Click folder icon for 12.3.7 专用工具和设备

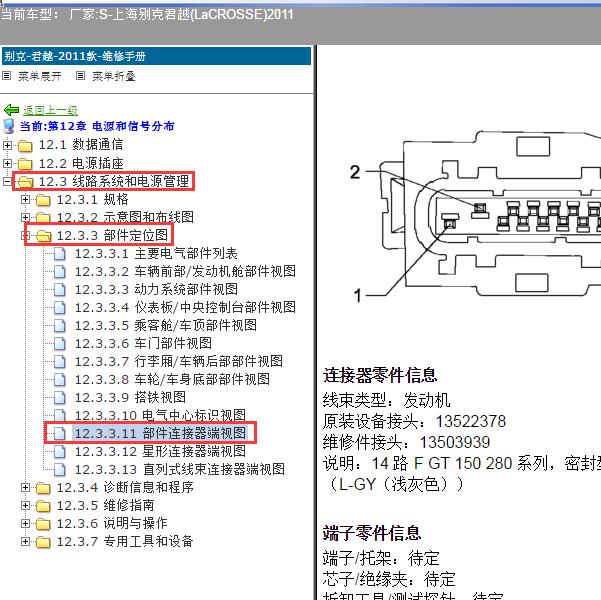[43, 542]
